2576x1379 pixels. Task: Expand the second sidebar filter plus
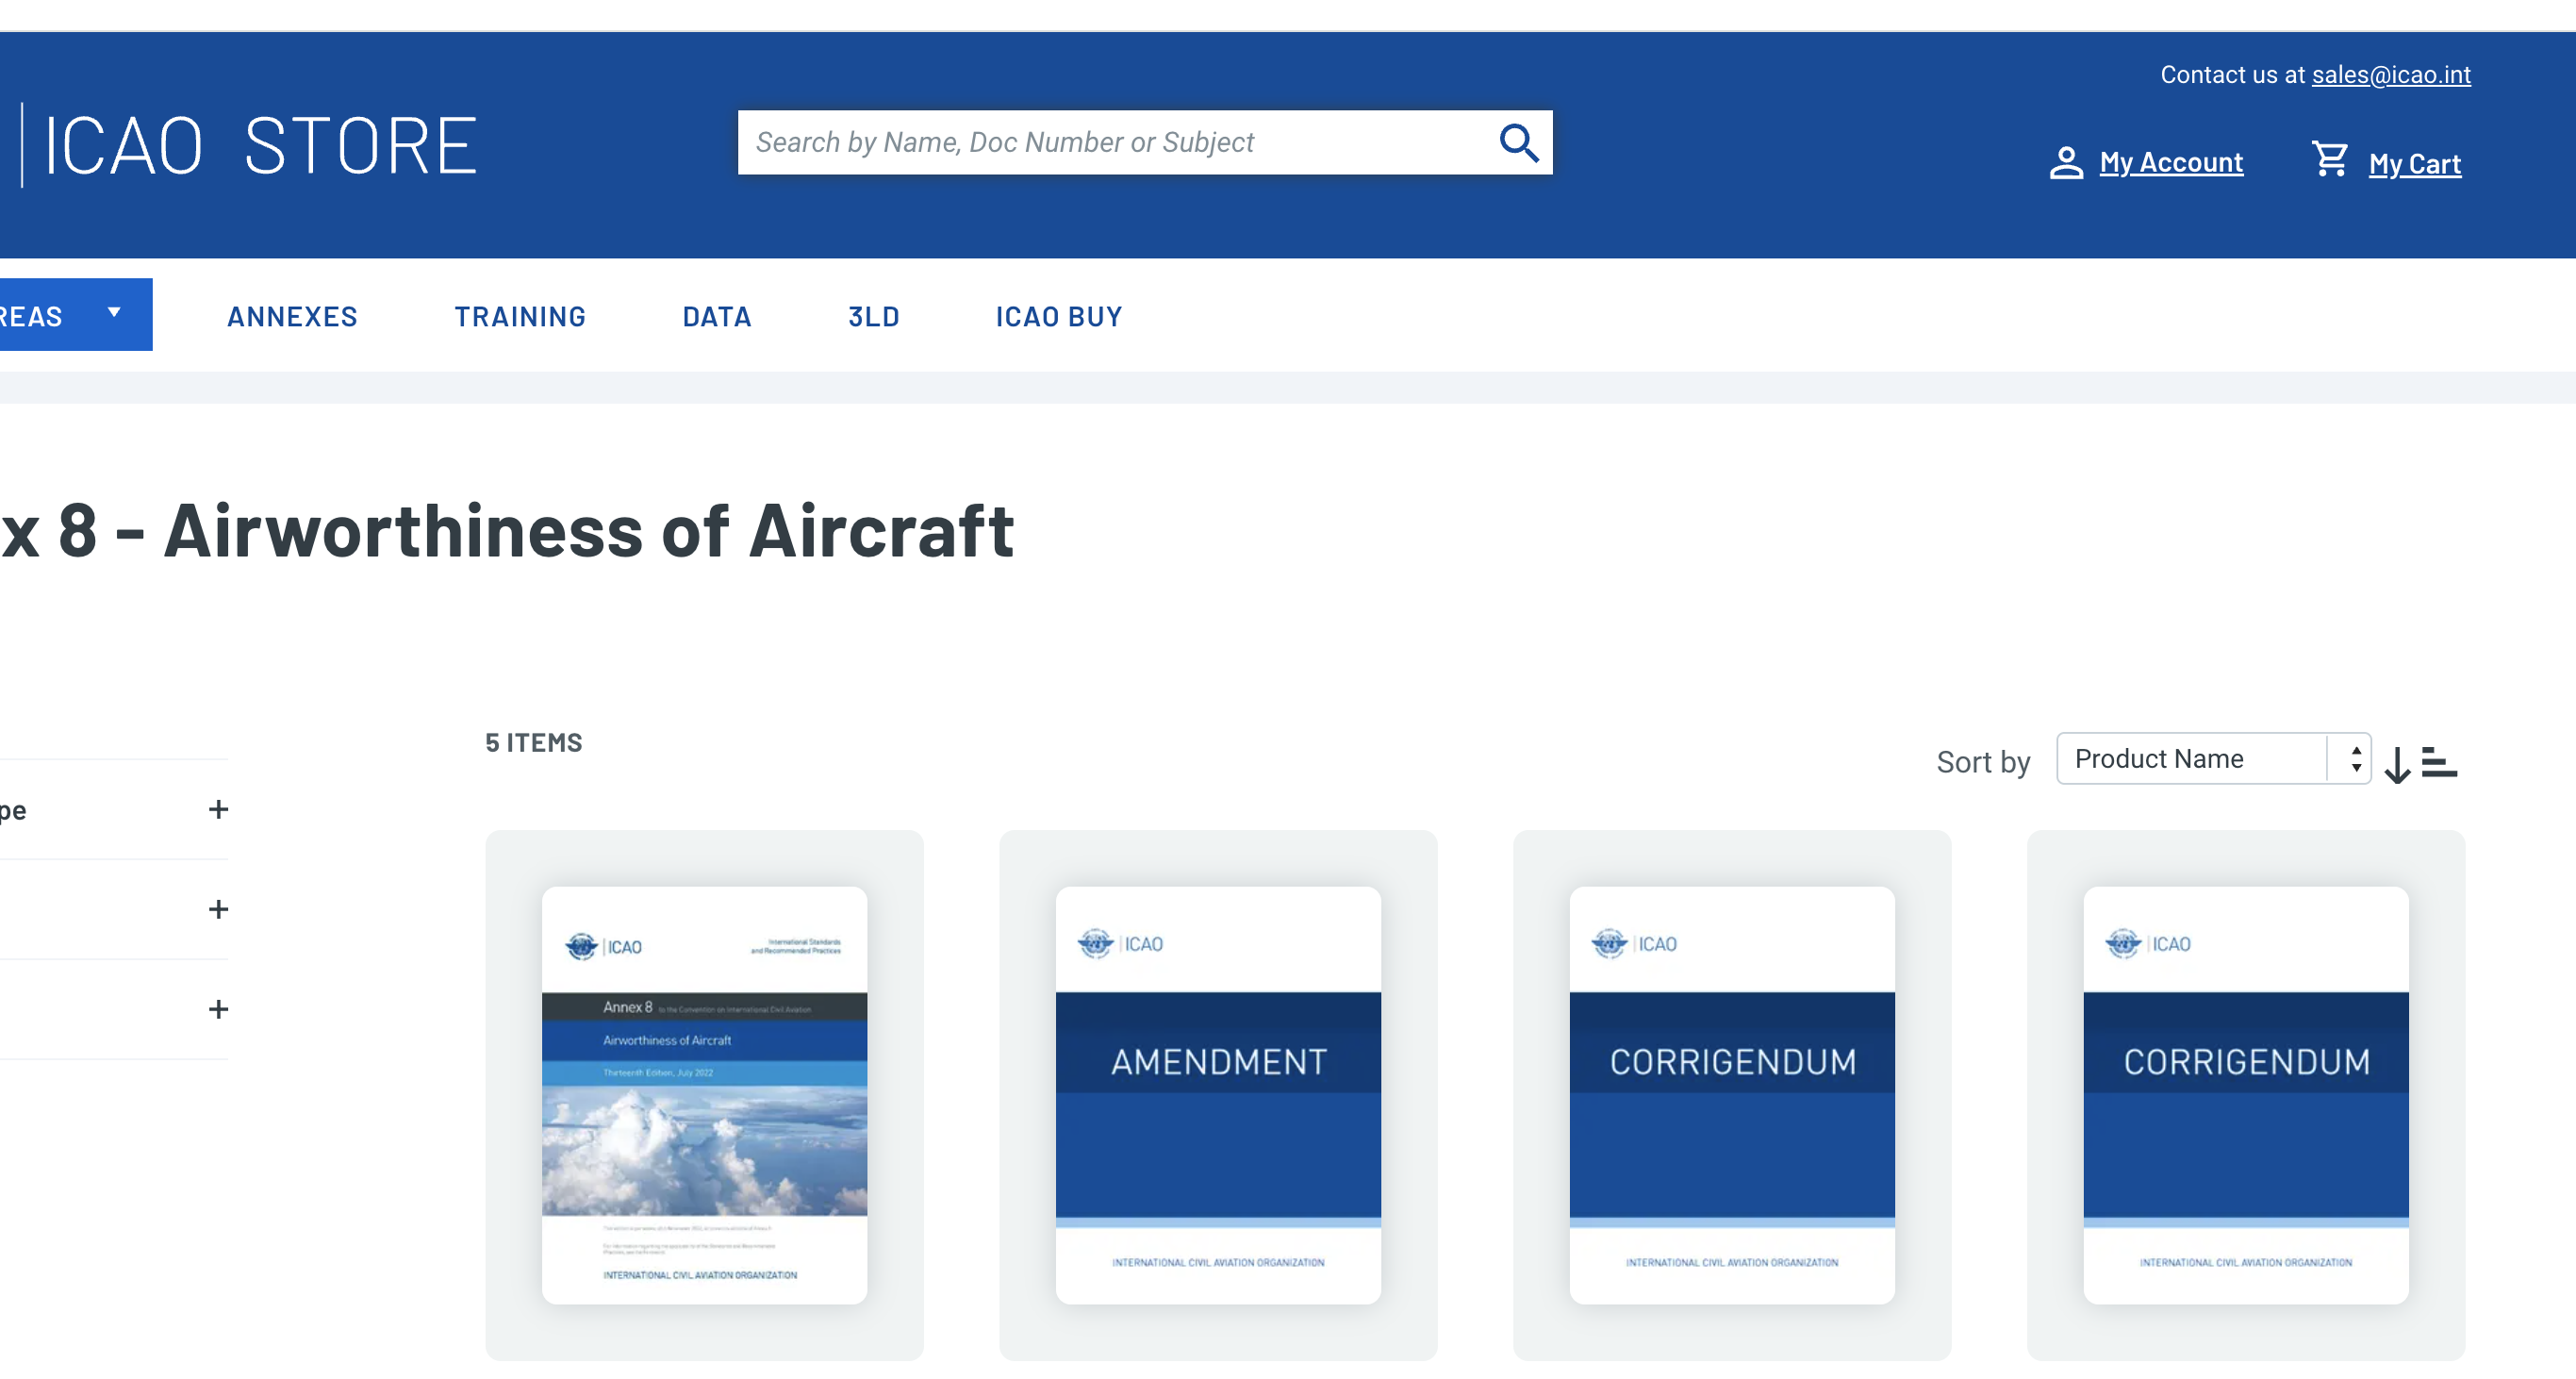pos(218,909)
